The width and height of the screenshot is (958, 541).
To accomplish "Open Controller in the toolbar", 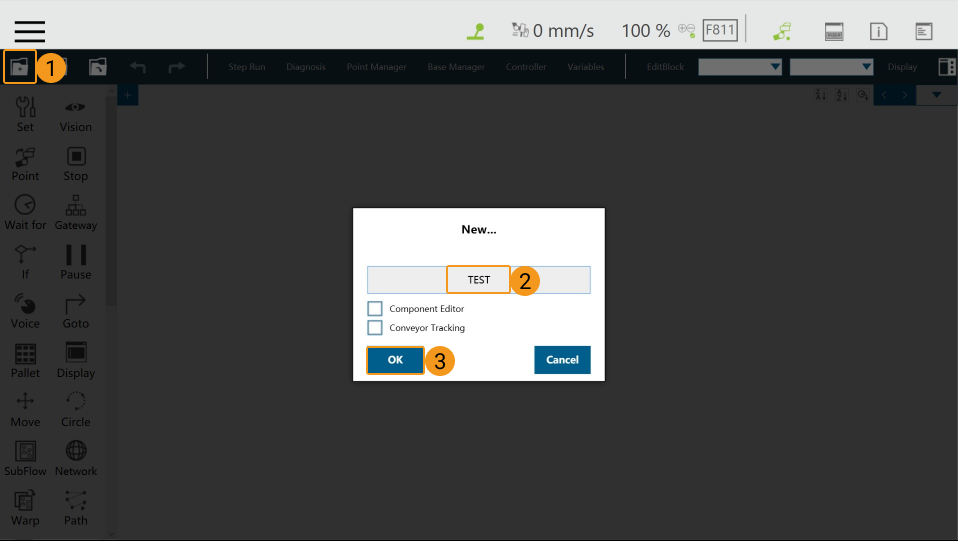I will pos(525,67).
